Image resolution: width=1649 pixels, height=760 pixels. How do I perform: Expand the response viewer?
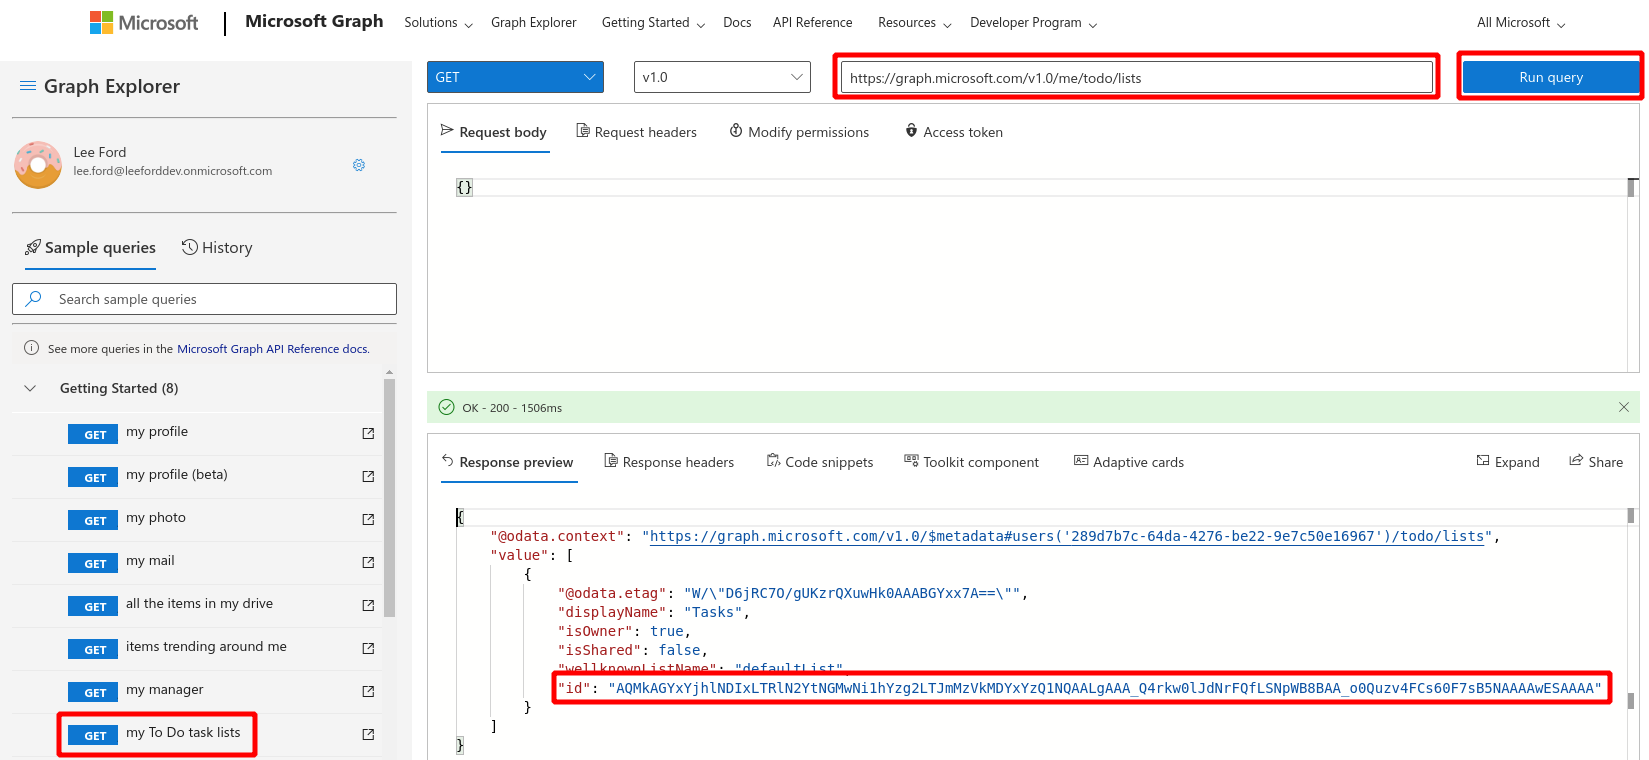click(x=1508, y=462)
